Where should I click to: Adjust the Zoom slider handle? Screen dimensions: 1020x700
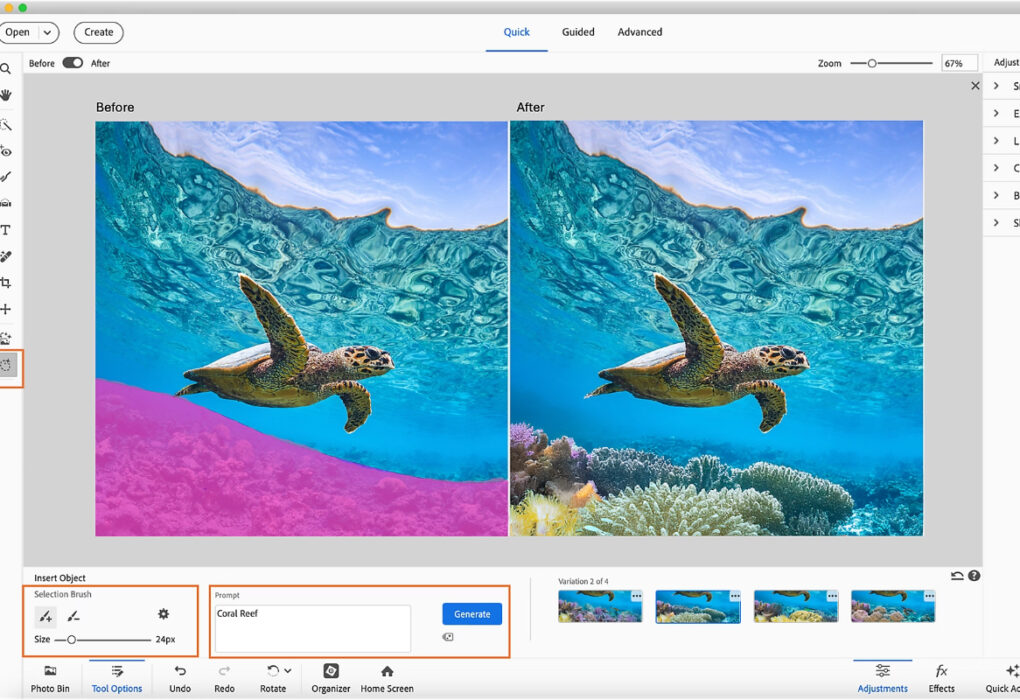click(872, 63)
